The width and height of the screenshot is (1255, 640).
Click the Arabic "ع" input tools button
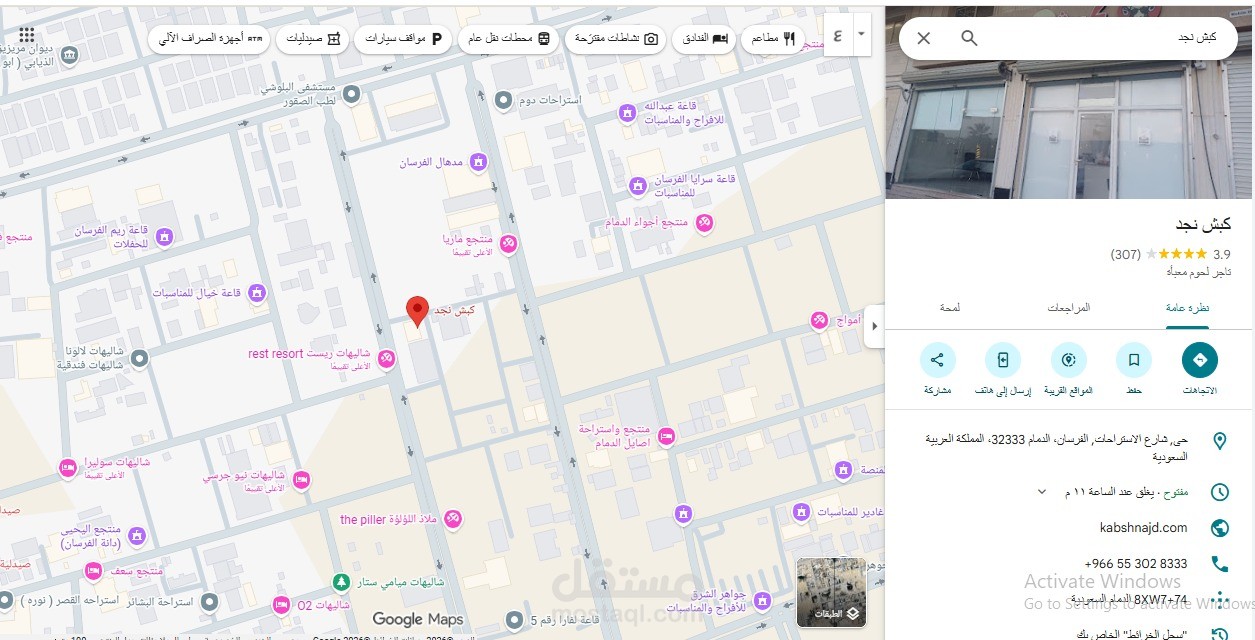coord(837,37)
